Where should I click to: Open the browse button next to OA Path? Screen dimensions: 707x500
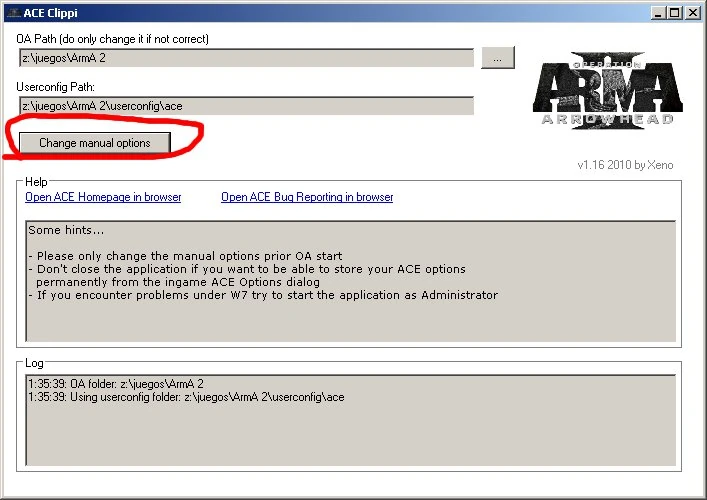click(498, 58)
